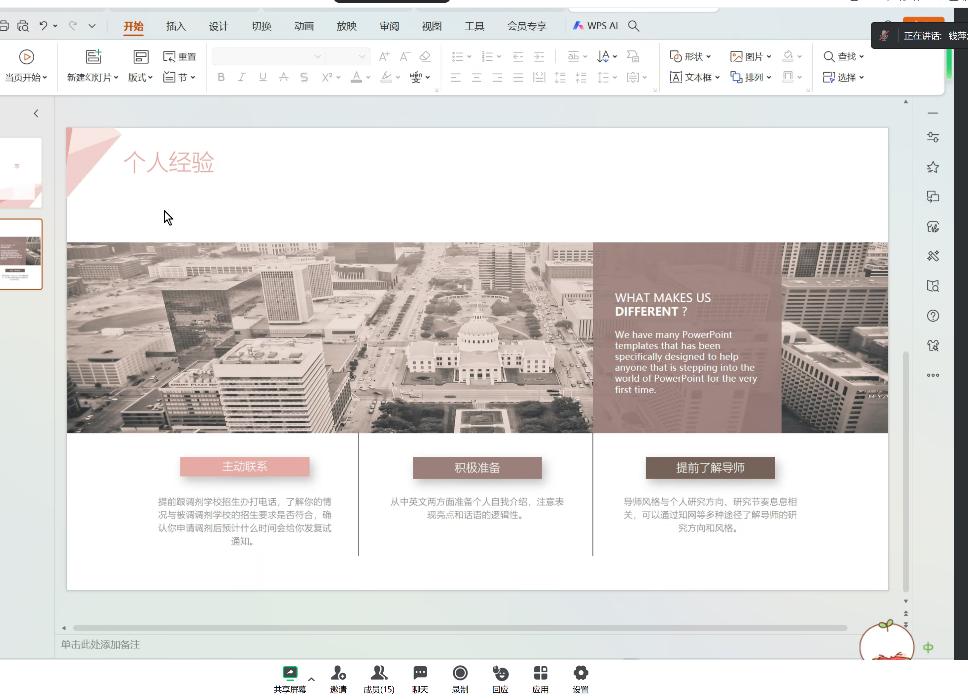Open the 动画 animation tab

point(304,26)
